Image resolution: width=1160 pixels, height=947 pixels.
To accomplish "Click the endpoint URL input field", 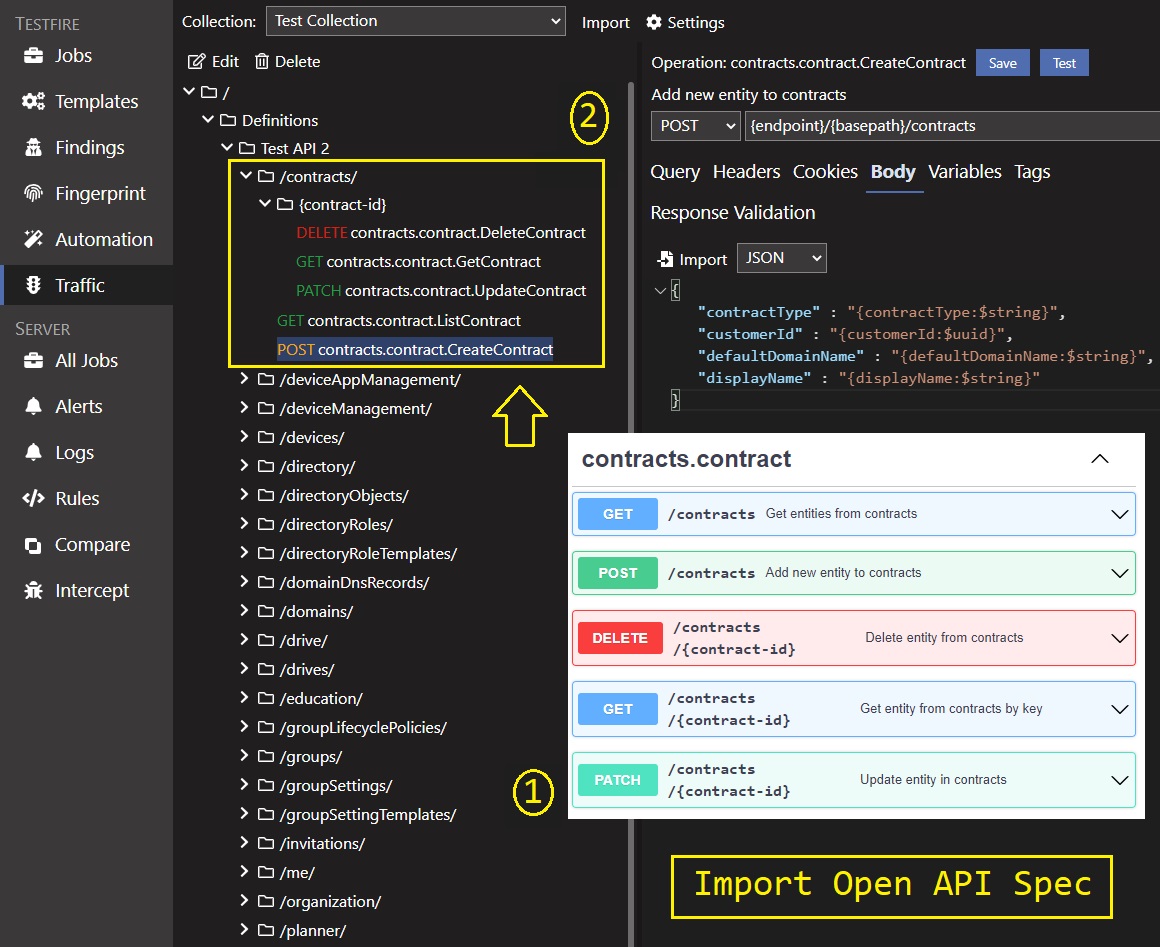I will (x=952, y=126).
